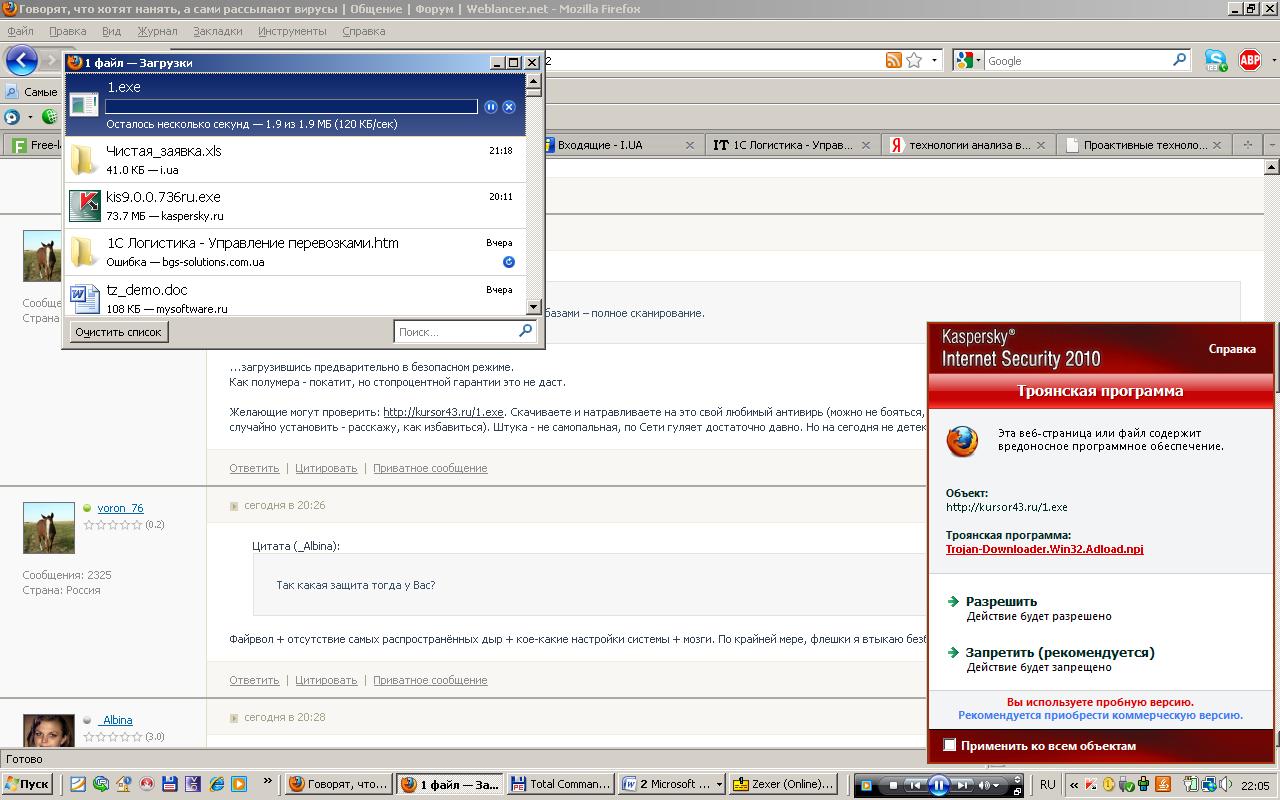Open the 2 Microsoft taskbar group dropdown
This screenshot has height=800, width=1280.
click(x=720, y=785)
